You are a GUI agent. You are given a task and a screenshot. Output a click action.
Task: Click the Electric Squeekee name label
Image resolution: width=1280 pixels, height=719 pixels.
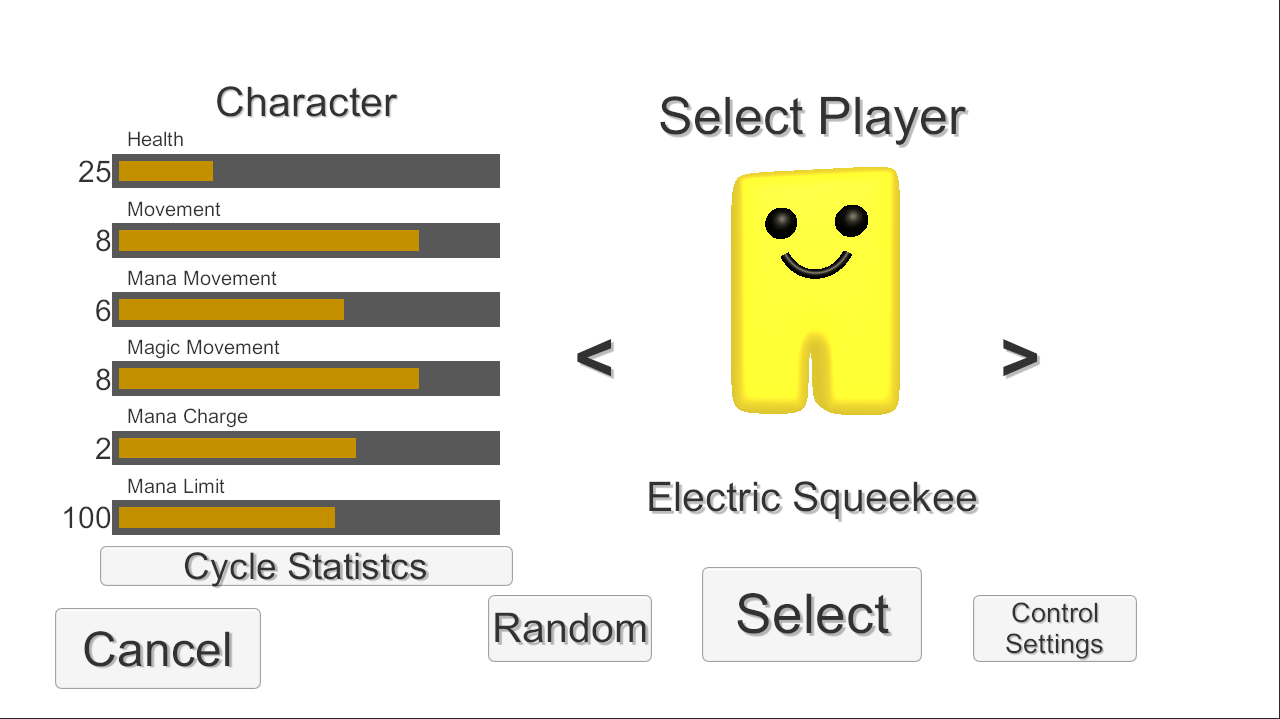pos(811,497)
